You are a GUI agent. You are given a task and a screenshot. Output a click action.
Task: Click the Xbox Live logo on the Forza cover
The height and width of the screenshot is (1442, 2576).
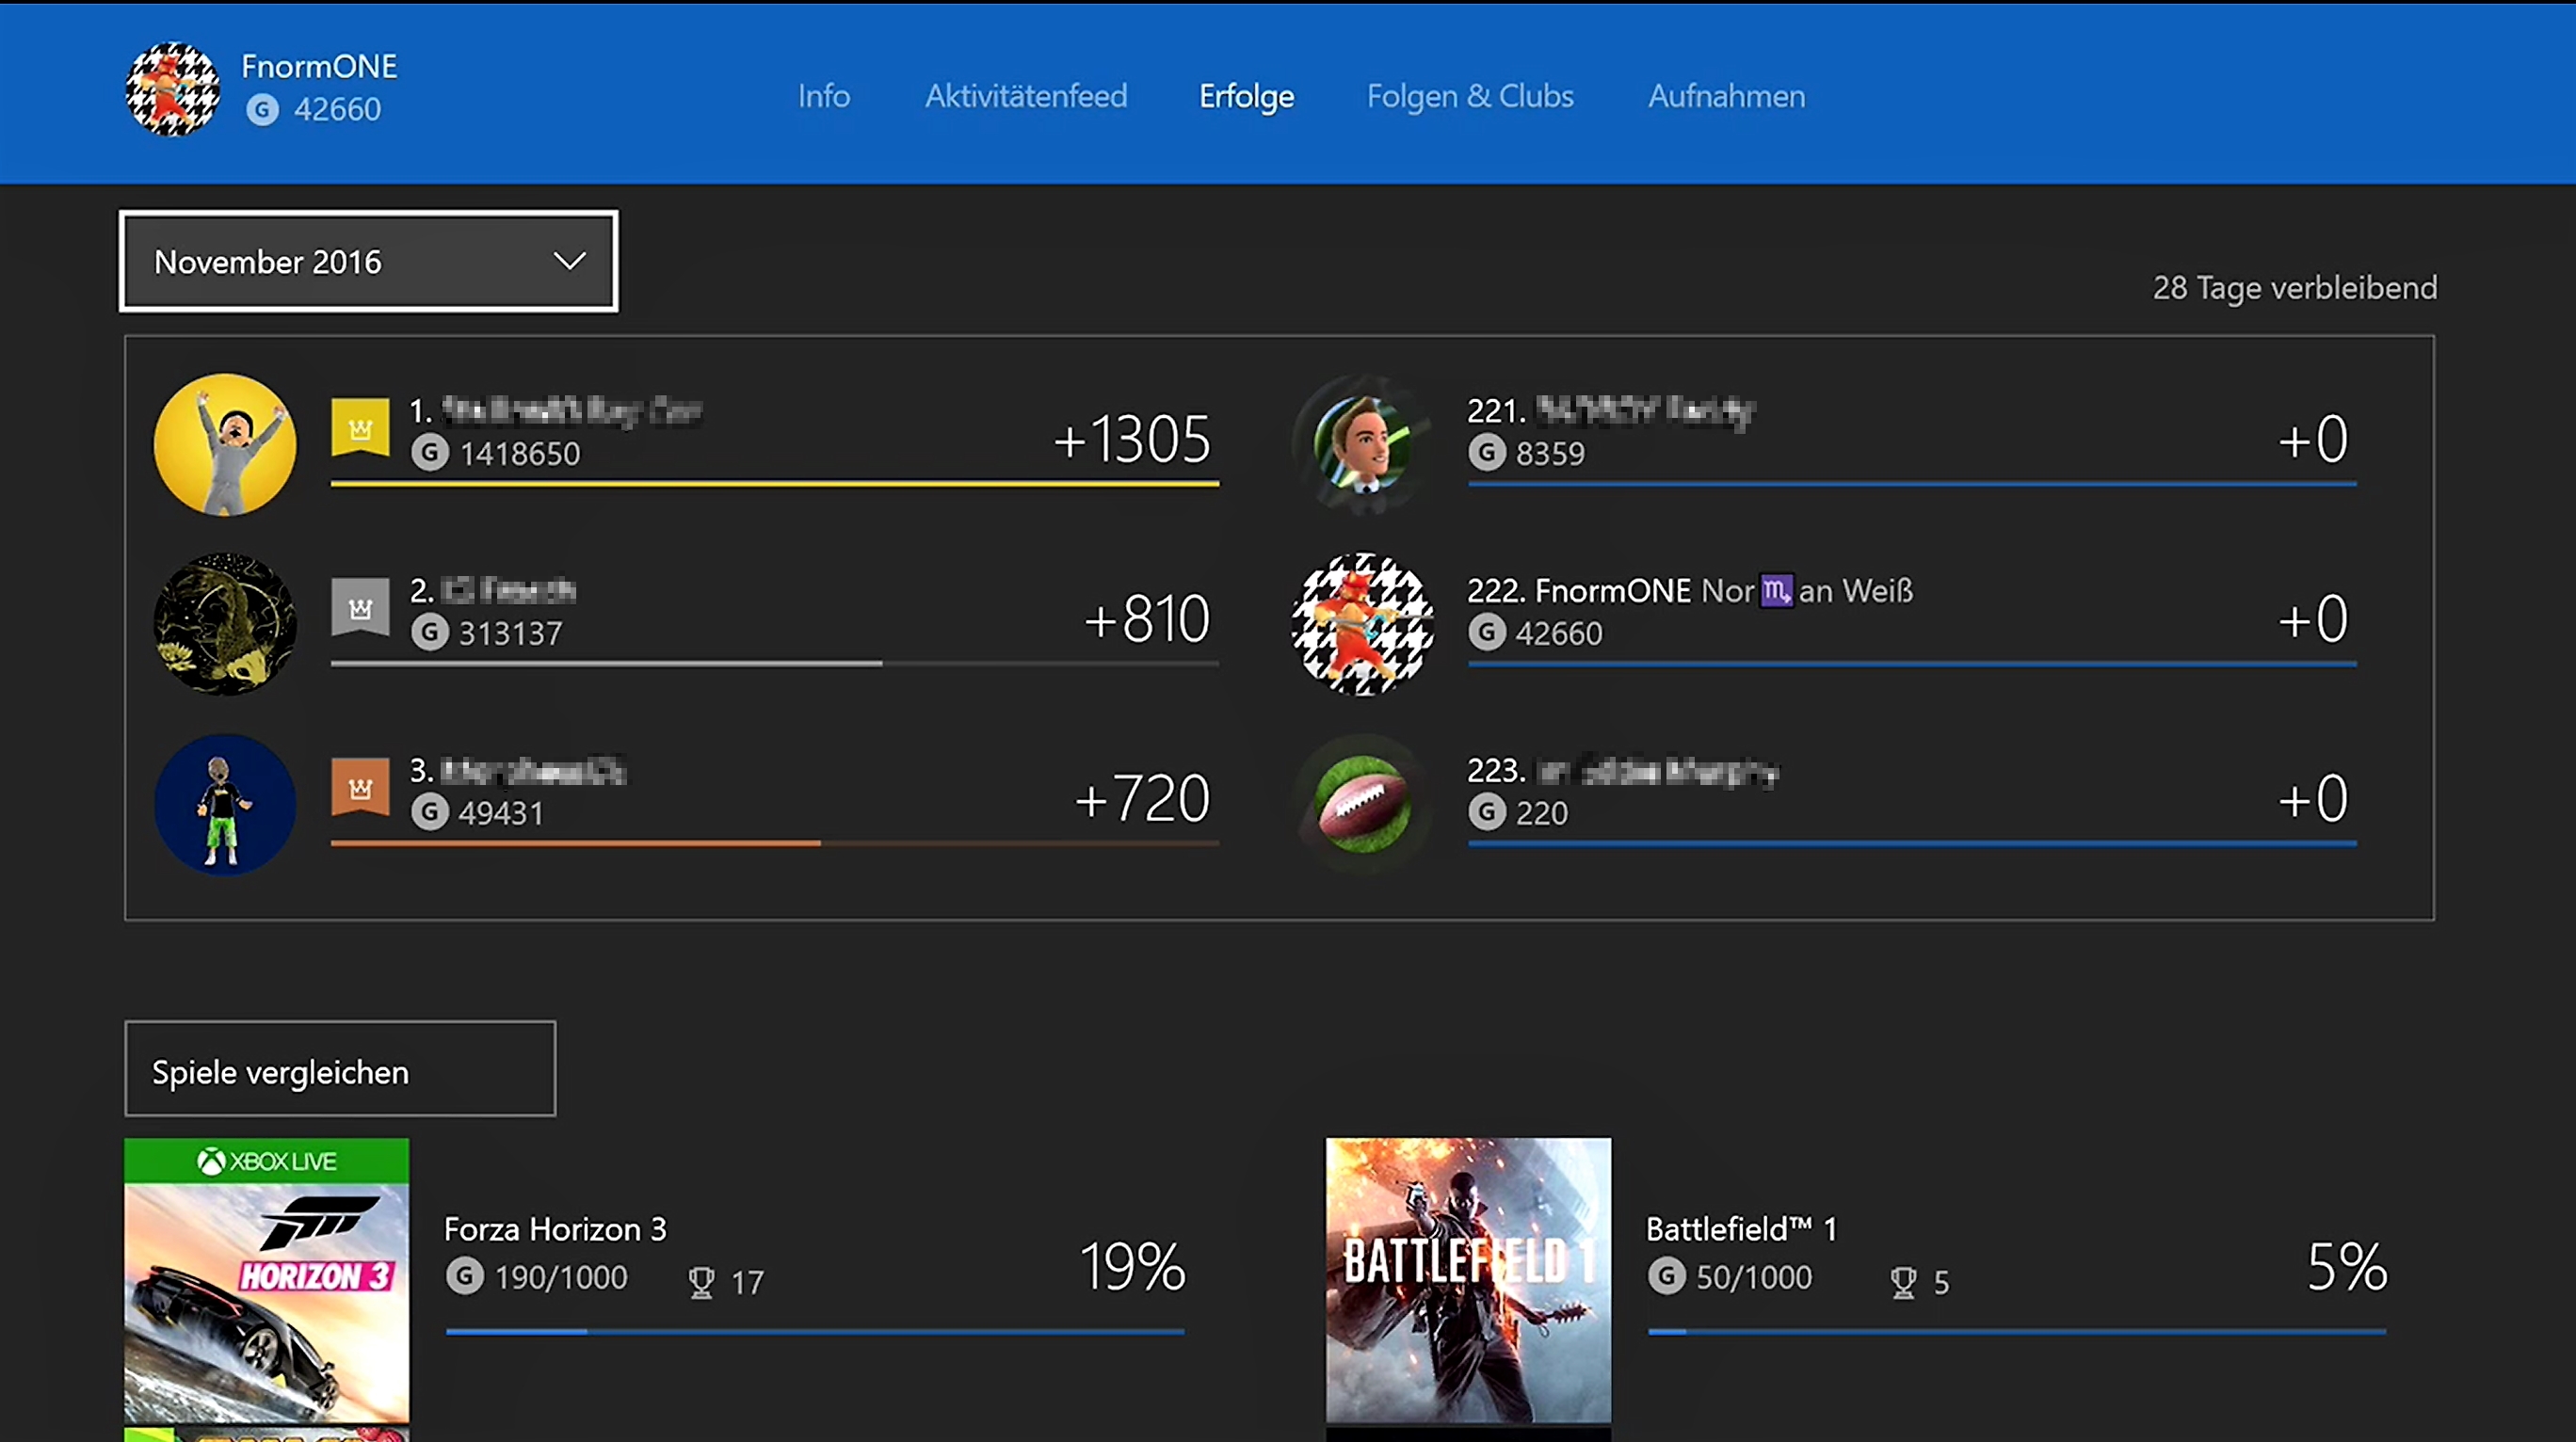(267, 1161)
